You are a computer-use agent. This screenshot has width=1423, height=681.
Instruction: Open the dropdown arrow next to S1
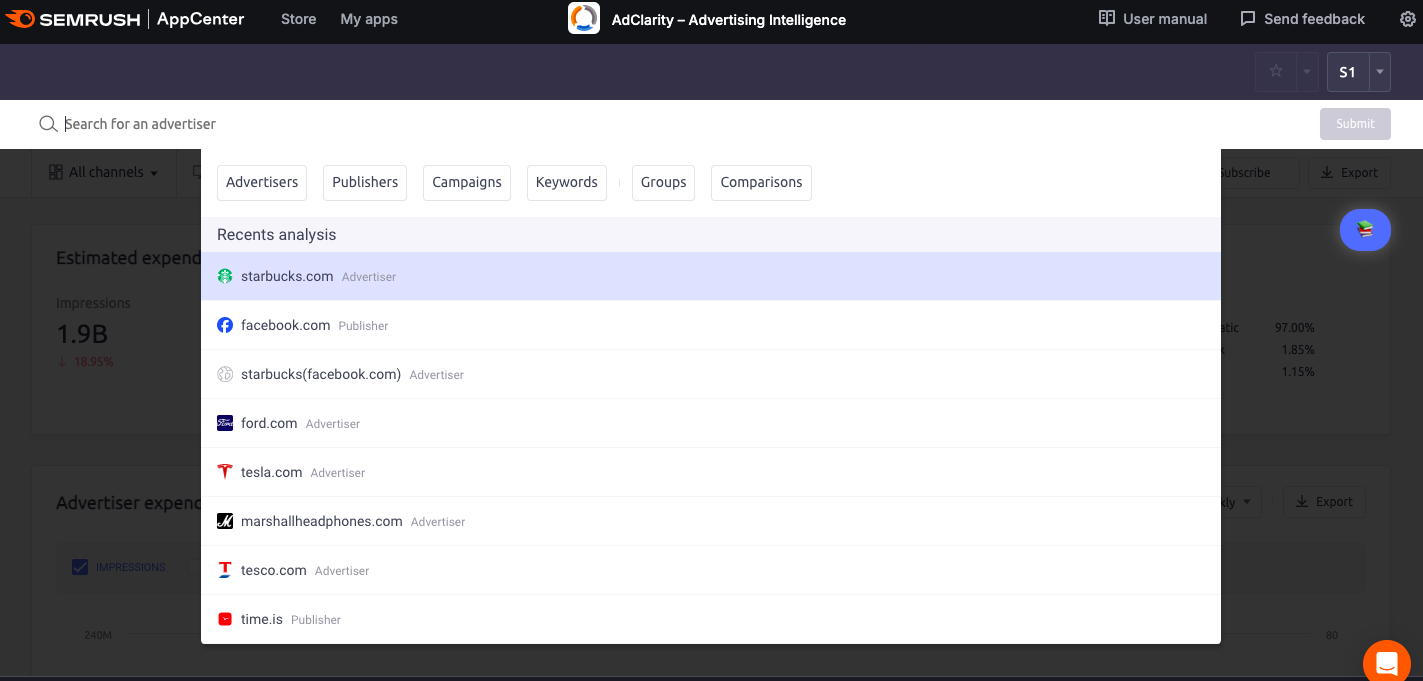(x=1380, y=72)
